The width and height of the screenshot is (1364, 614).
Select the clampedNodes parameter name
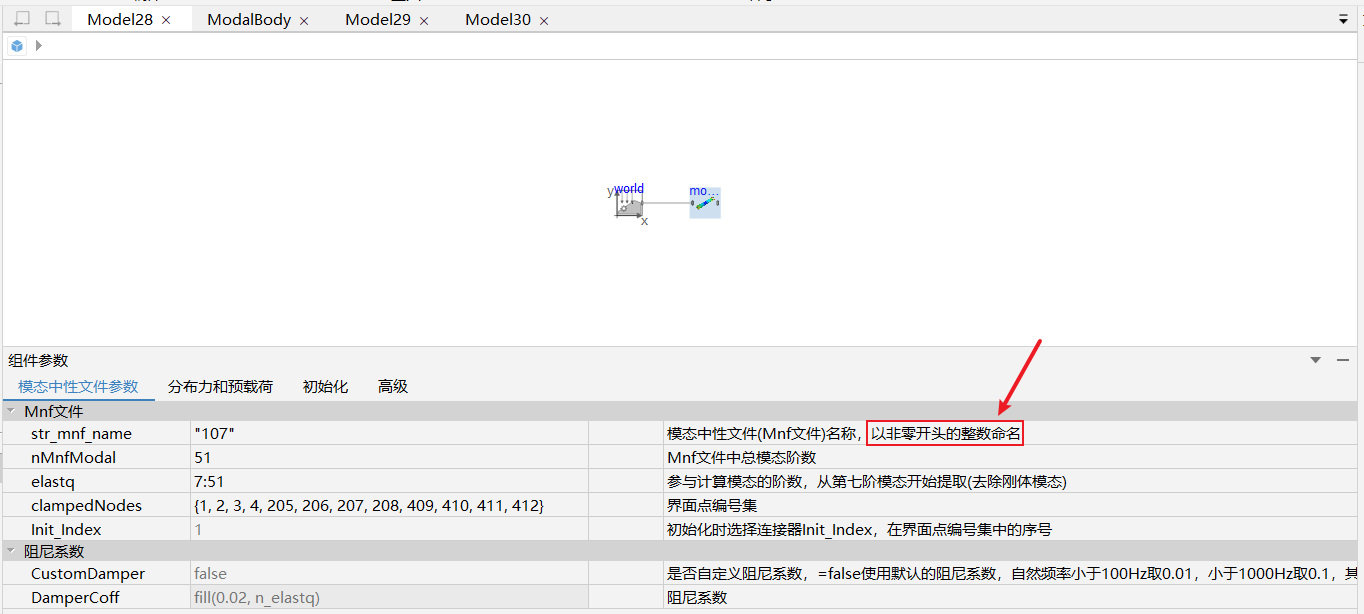tap(86, 505)
